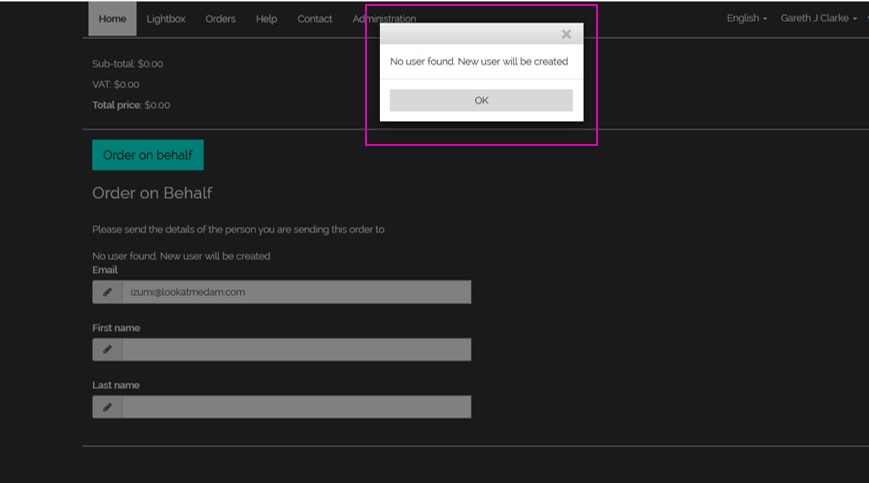The width and height of the screenshot is (869, 483).
Task: Focus the Email input field
Action: click(297, 292)
